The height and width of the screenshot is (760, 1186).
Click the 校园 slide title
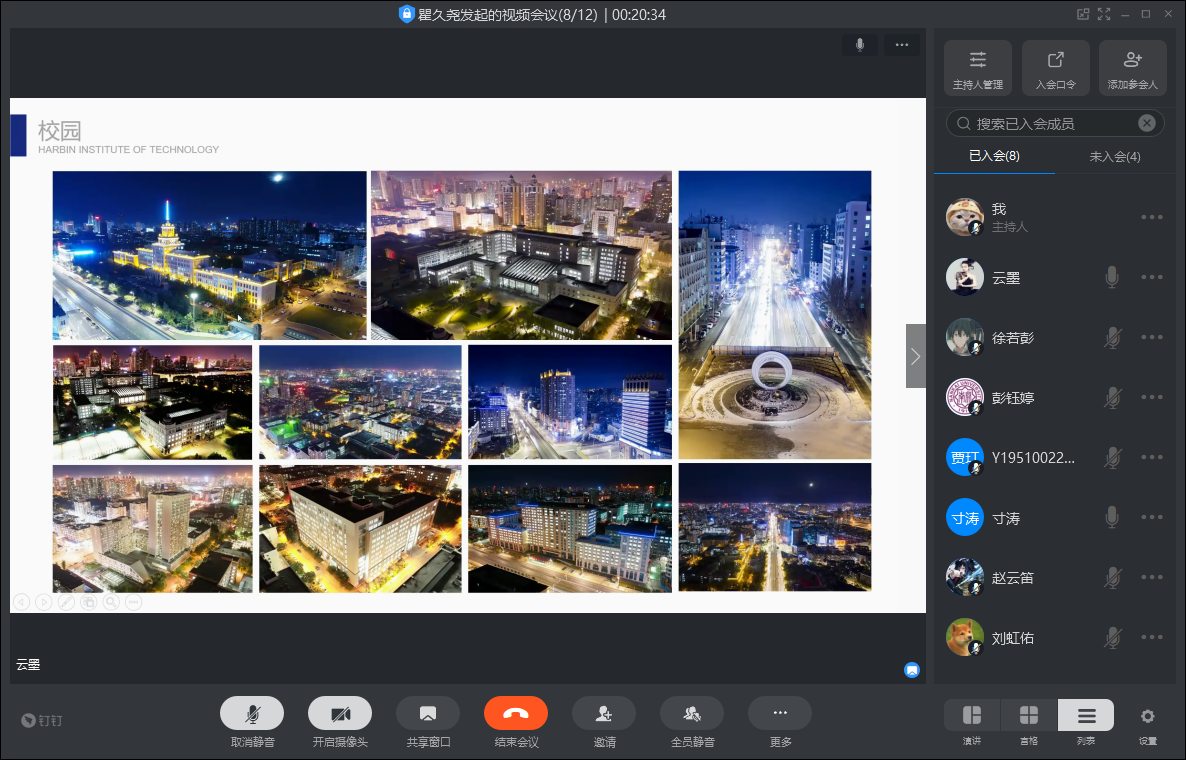click(x=60, y=131)
